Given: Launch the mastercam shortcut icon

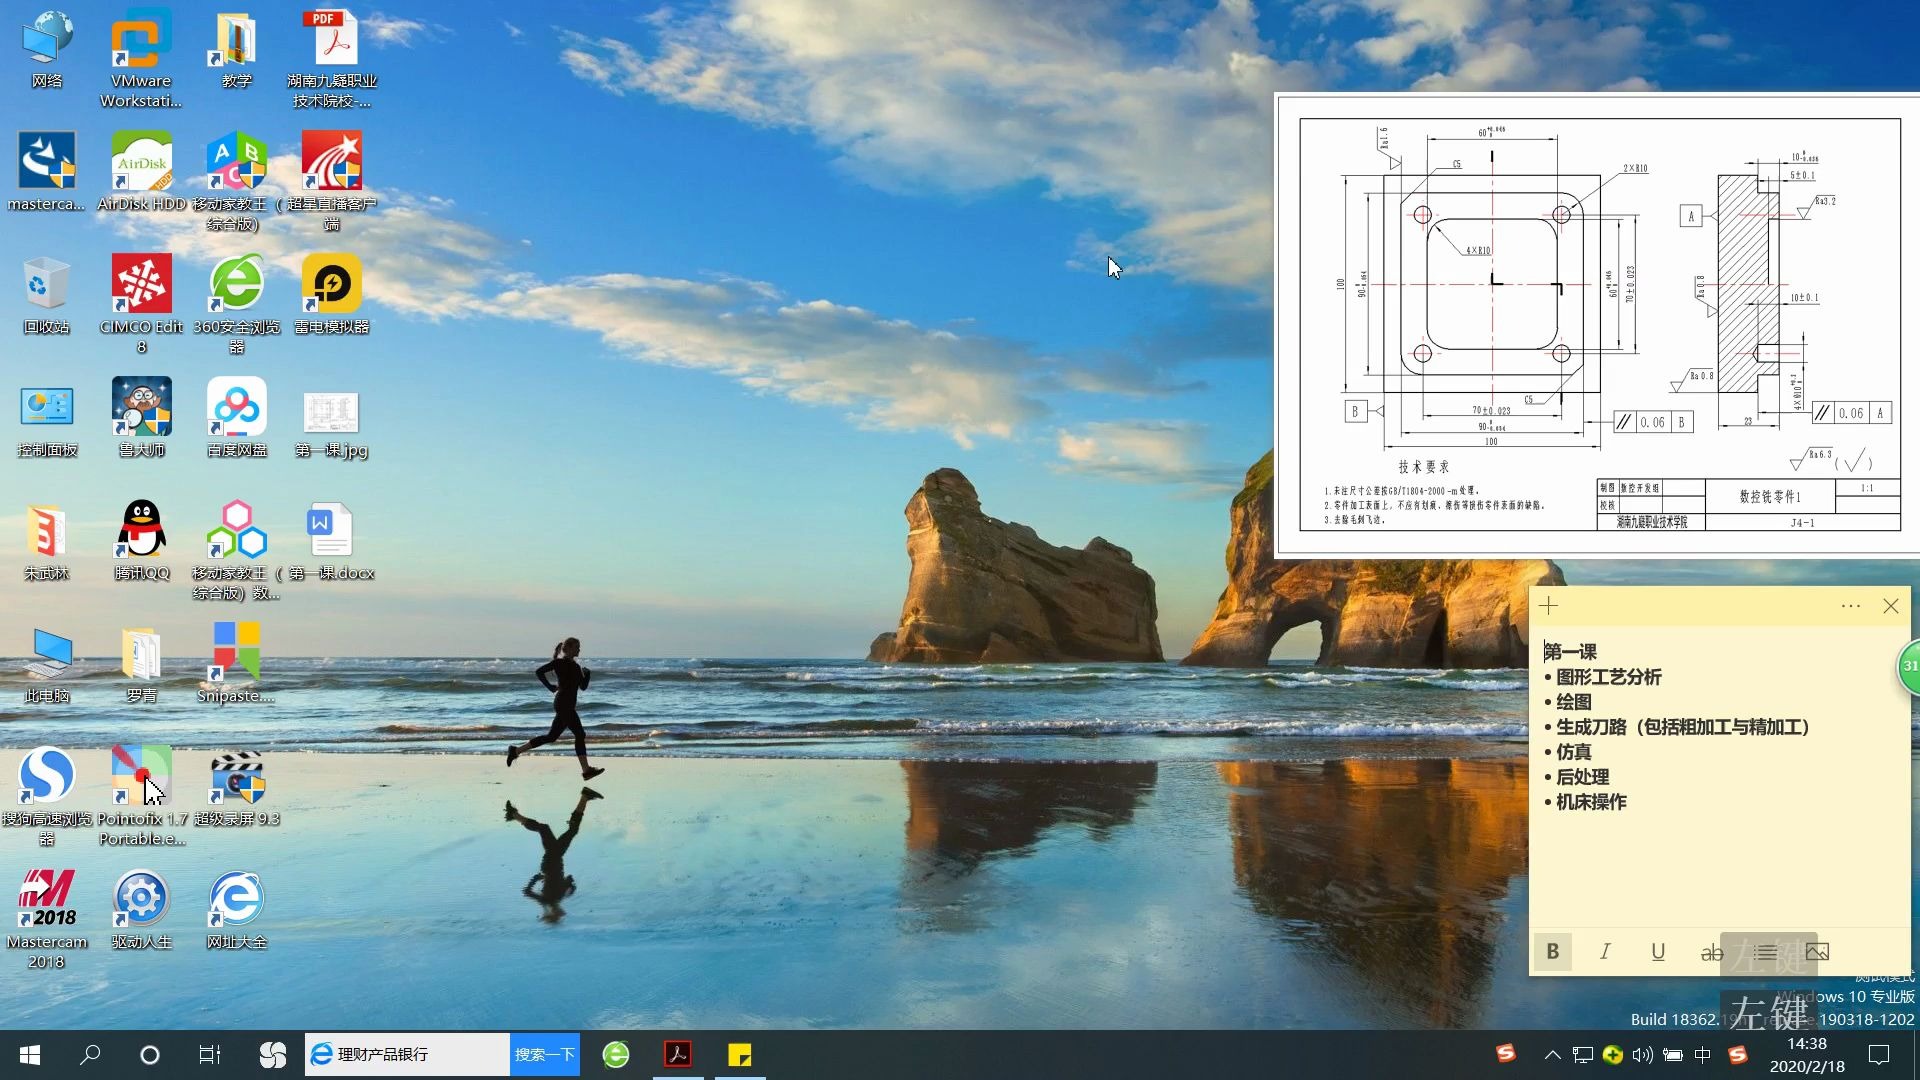Looking at the screenshot, I should pyautogui.click(x=46, y=172).
